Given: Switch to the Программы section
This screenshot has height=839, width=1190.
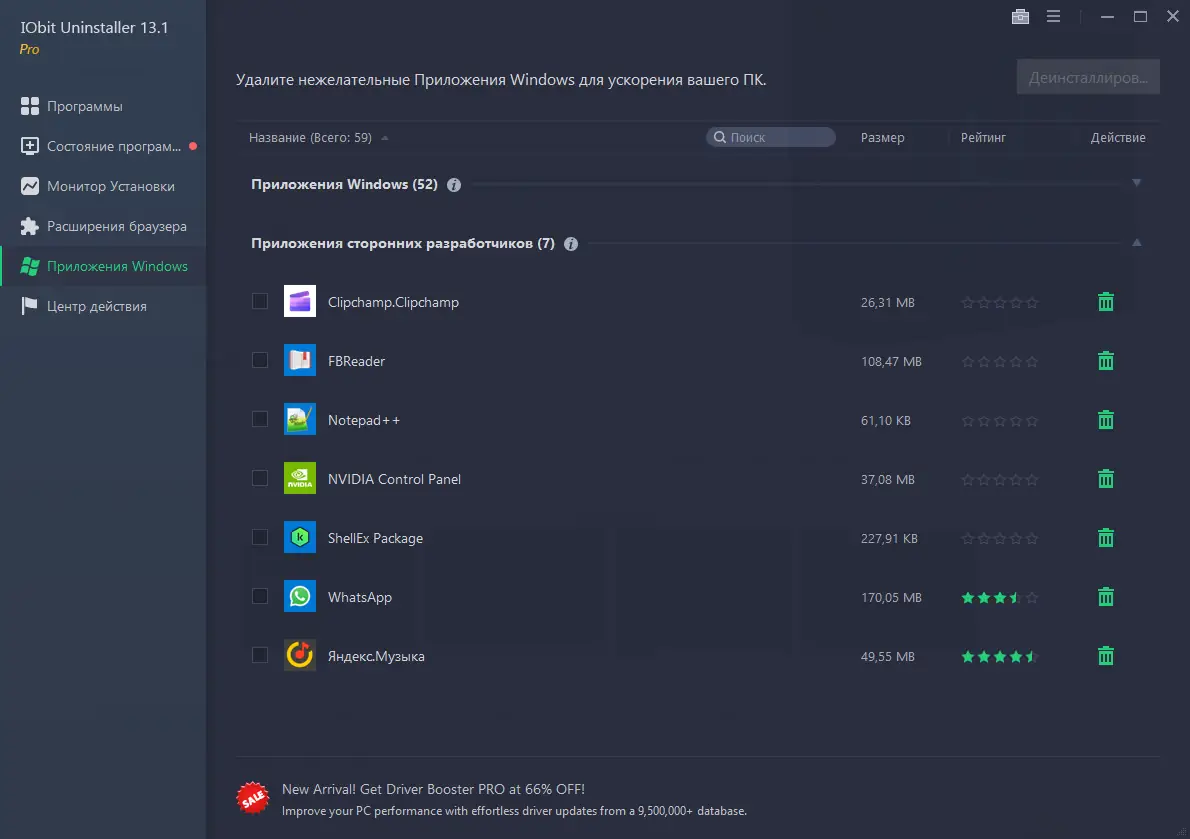Looking at the screenshot, I should pyautogui.click(x=28, y=106).
